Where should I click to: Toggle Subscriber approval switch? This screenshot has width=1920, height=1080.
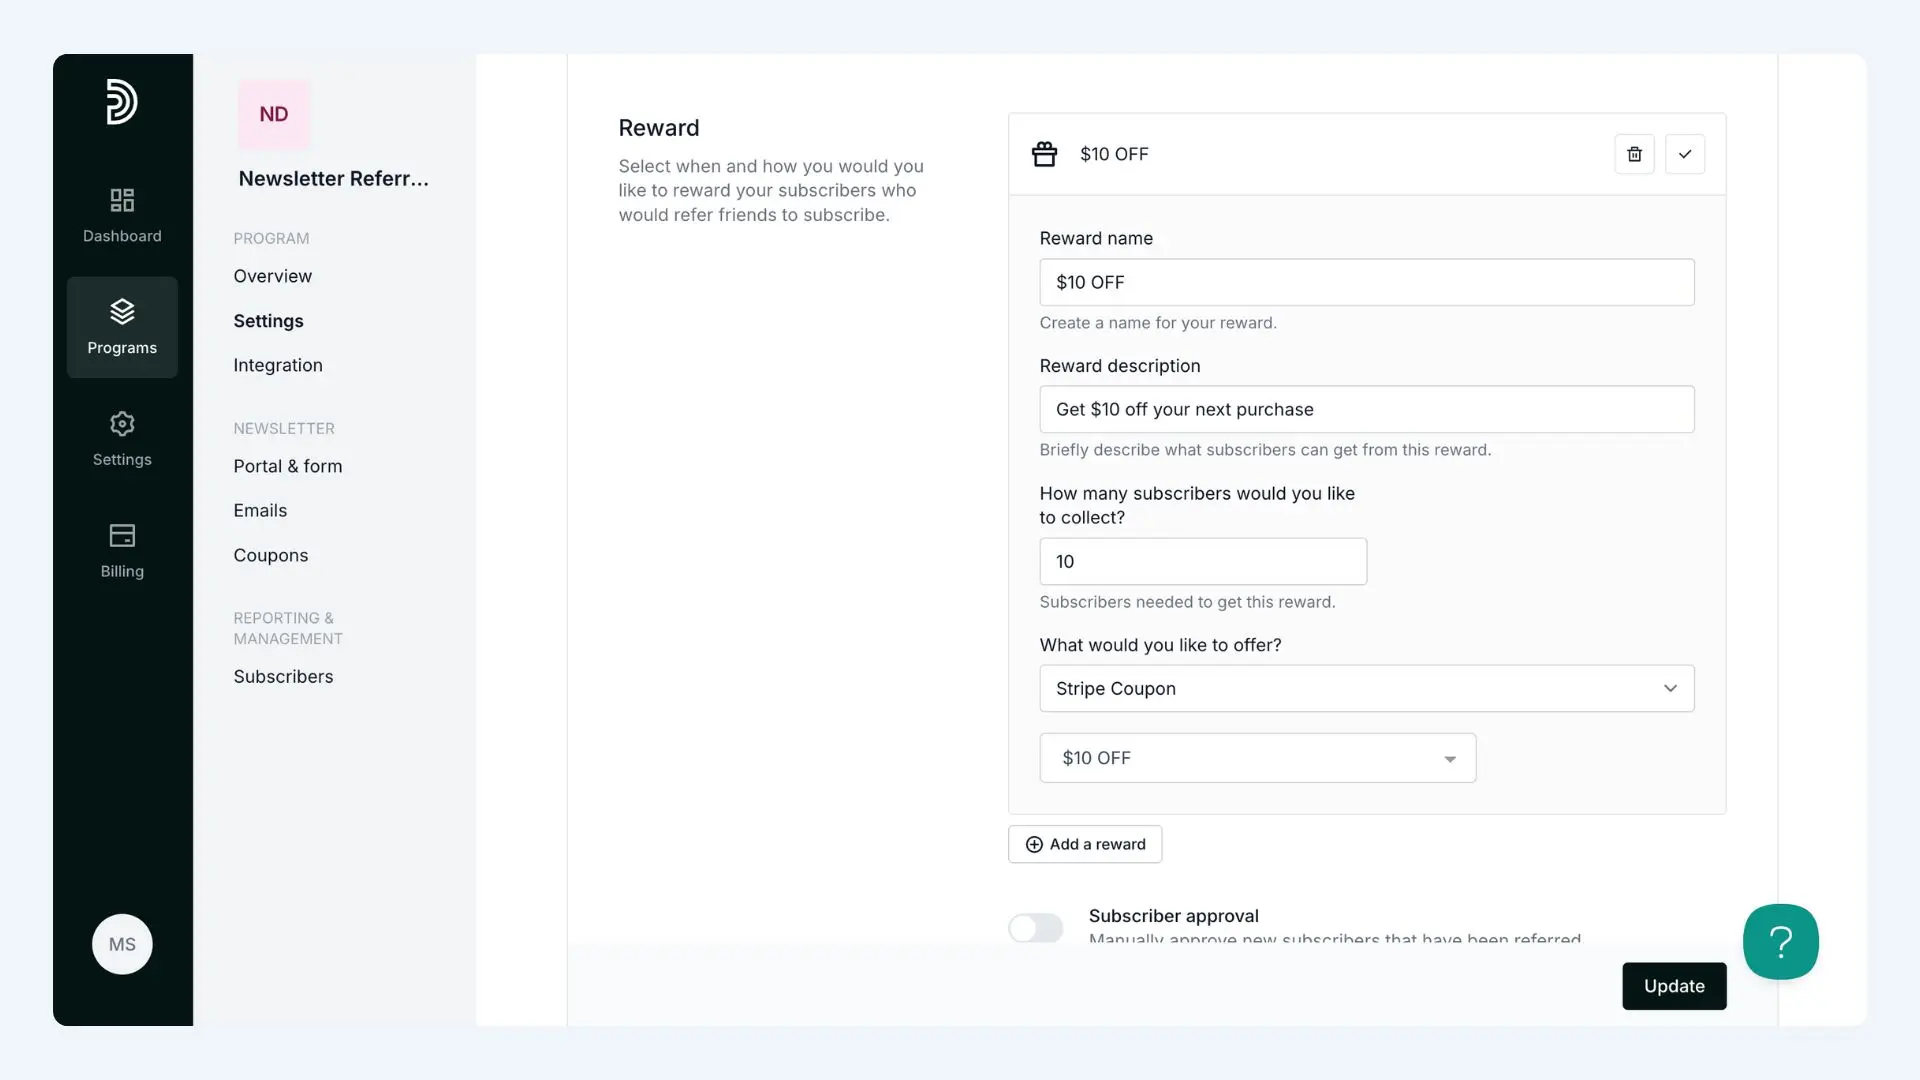1035,928
